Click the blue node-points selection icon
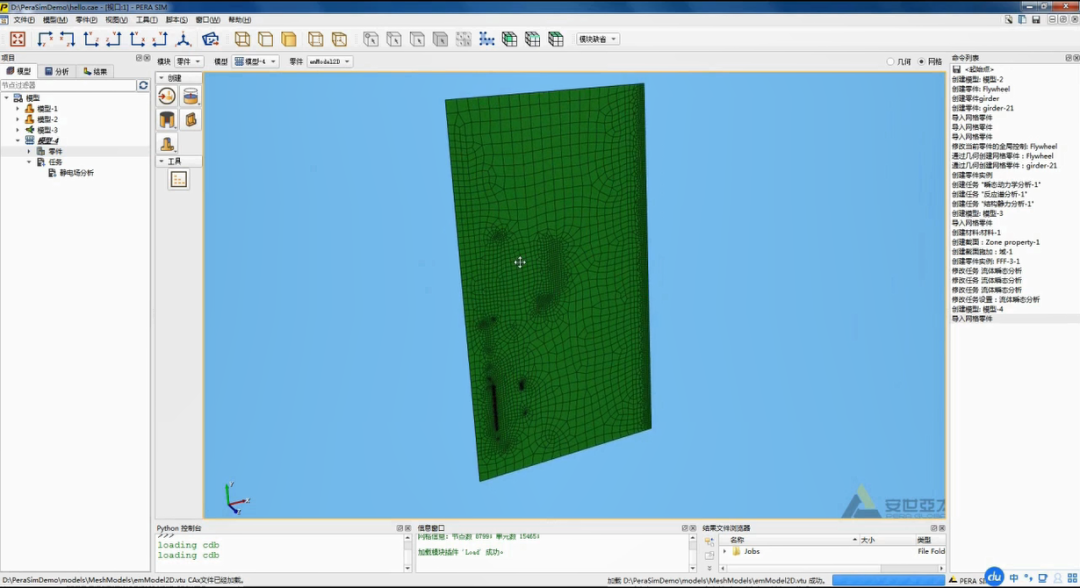This screenshot has width=1080, height=588. tap(486, 39)
